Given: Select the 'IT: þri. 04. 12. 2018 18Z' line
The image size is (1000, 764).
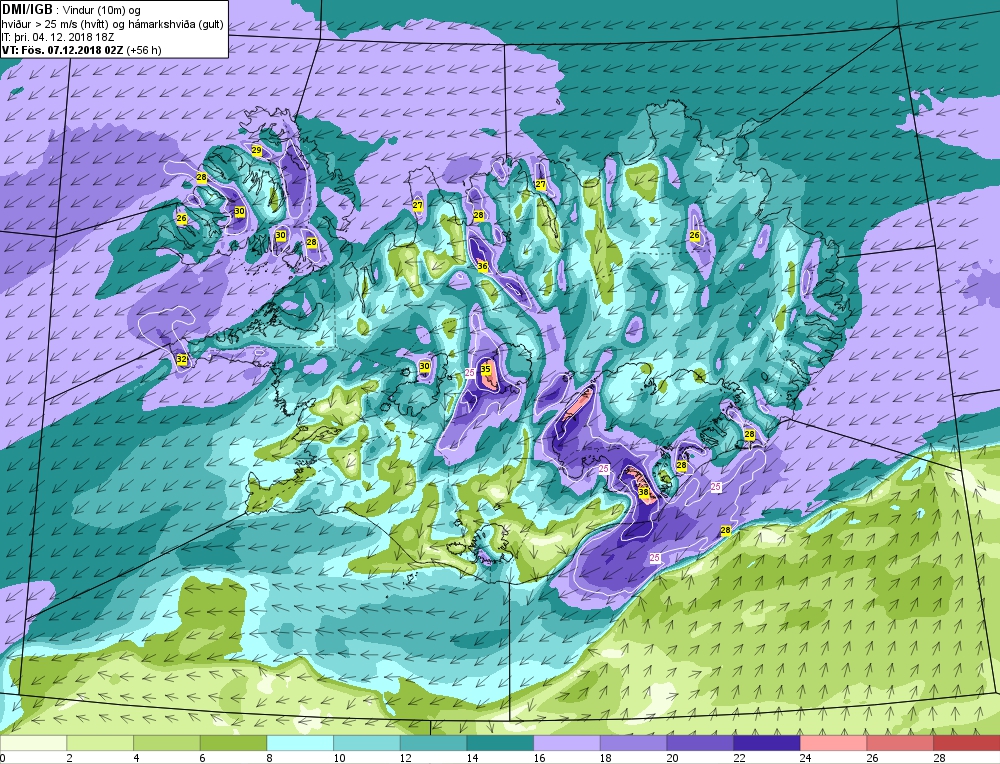Looking at the screenshot, I should pos(57,37).
